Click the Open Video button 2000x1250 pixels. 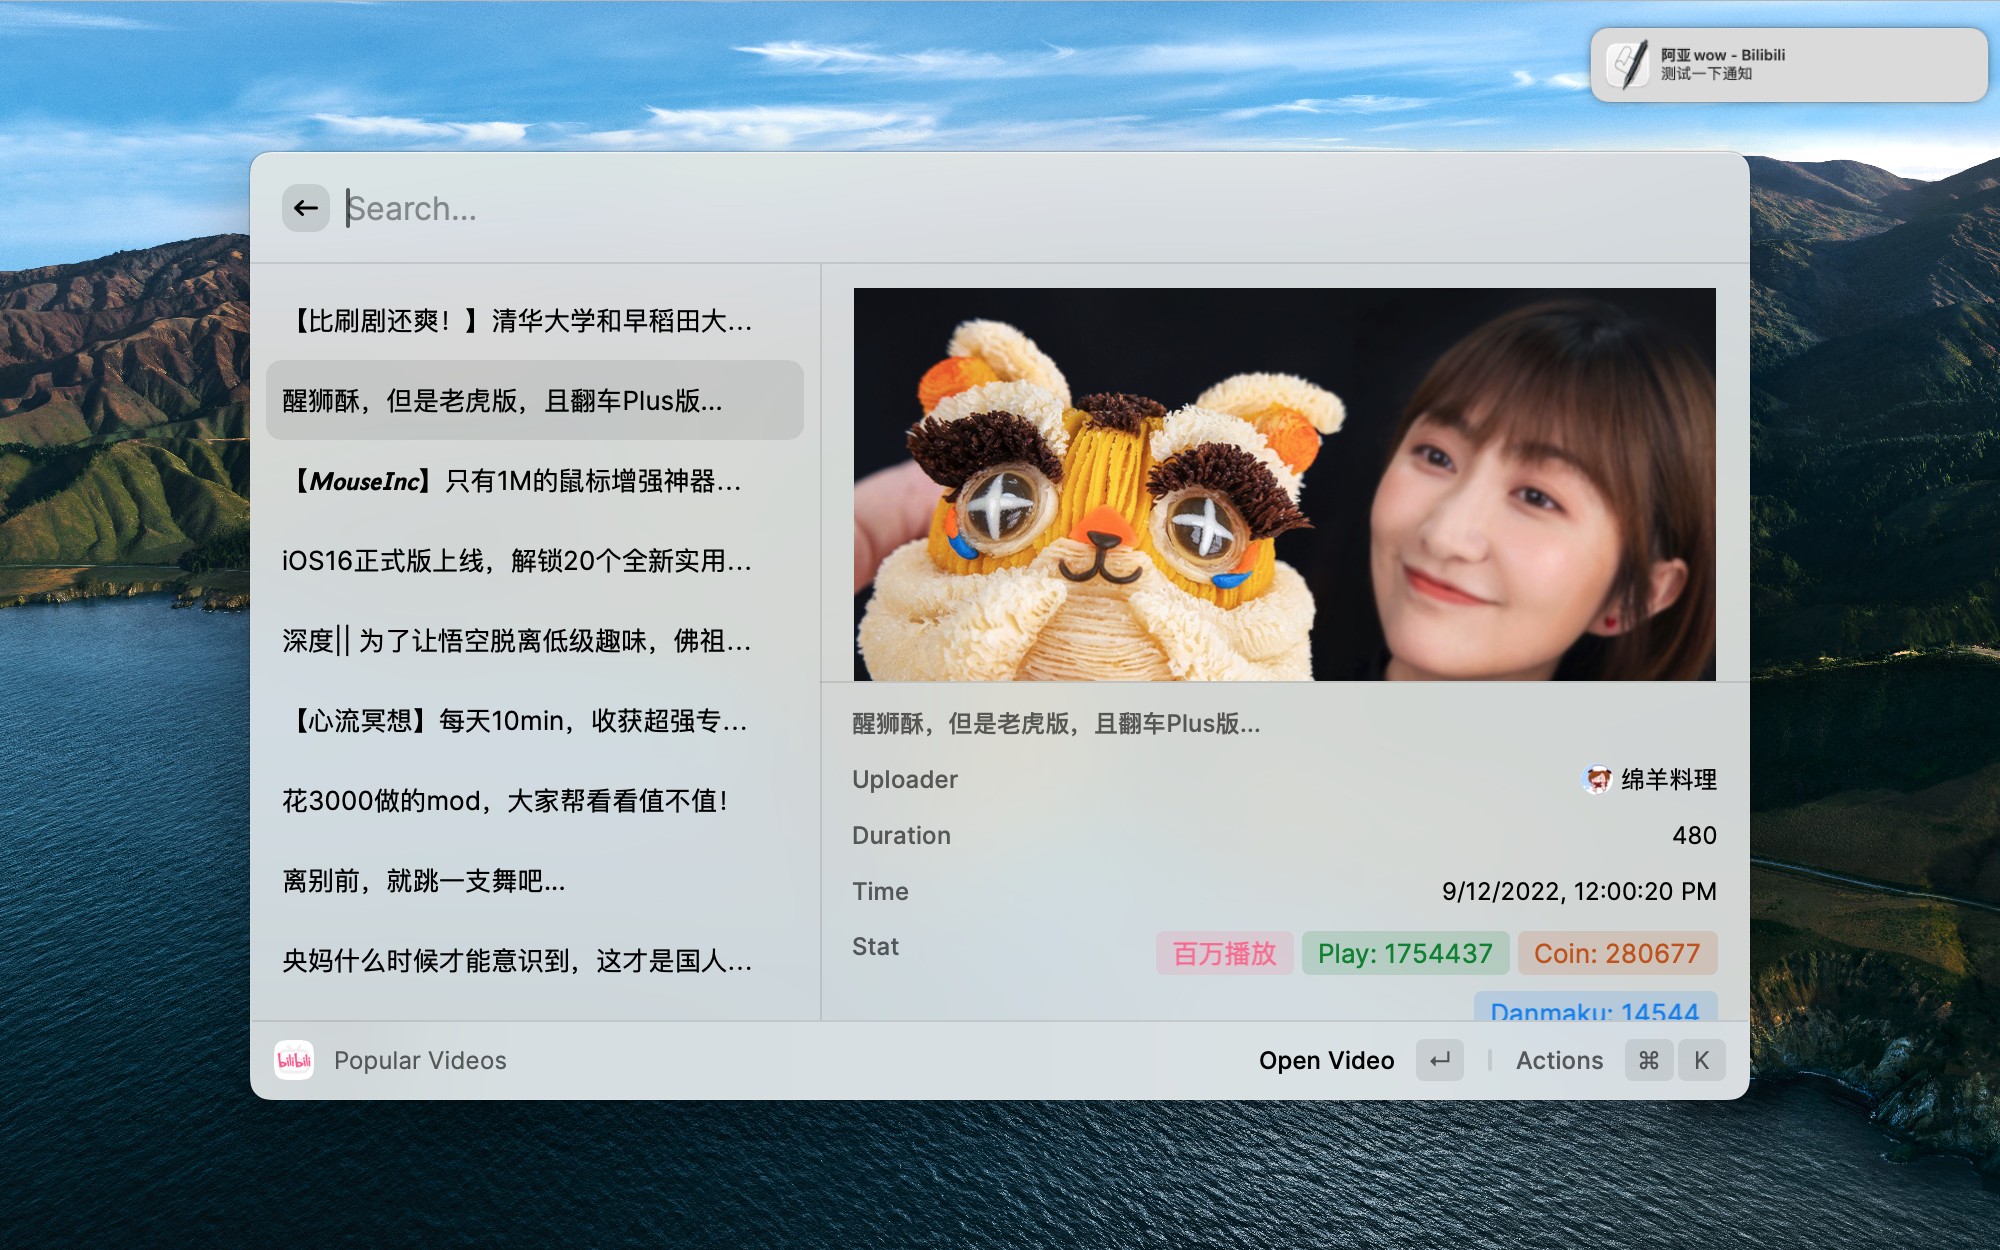(x=1326, y=1060)
